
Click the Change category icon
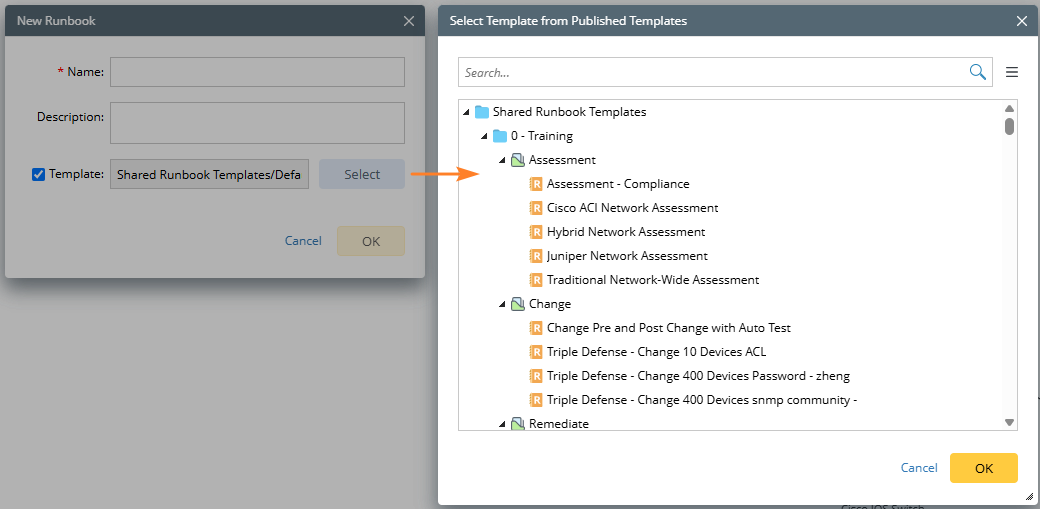[518, 304]
